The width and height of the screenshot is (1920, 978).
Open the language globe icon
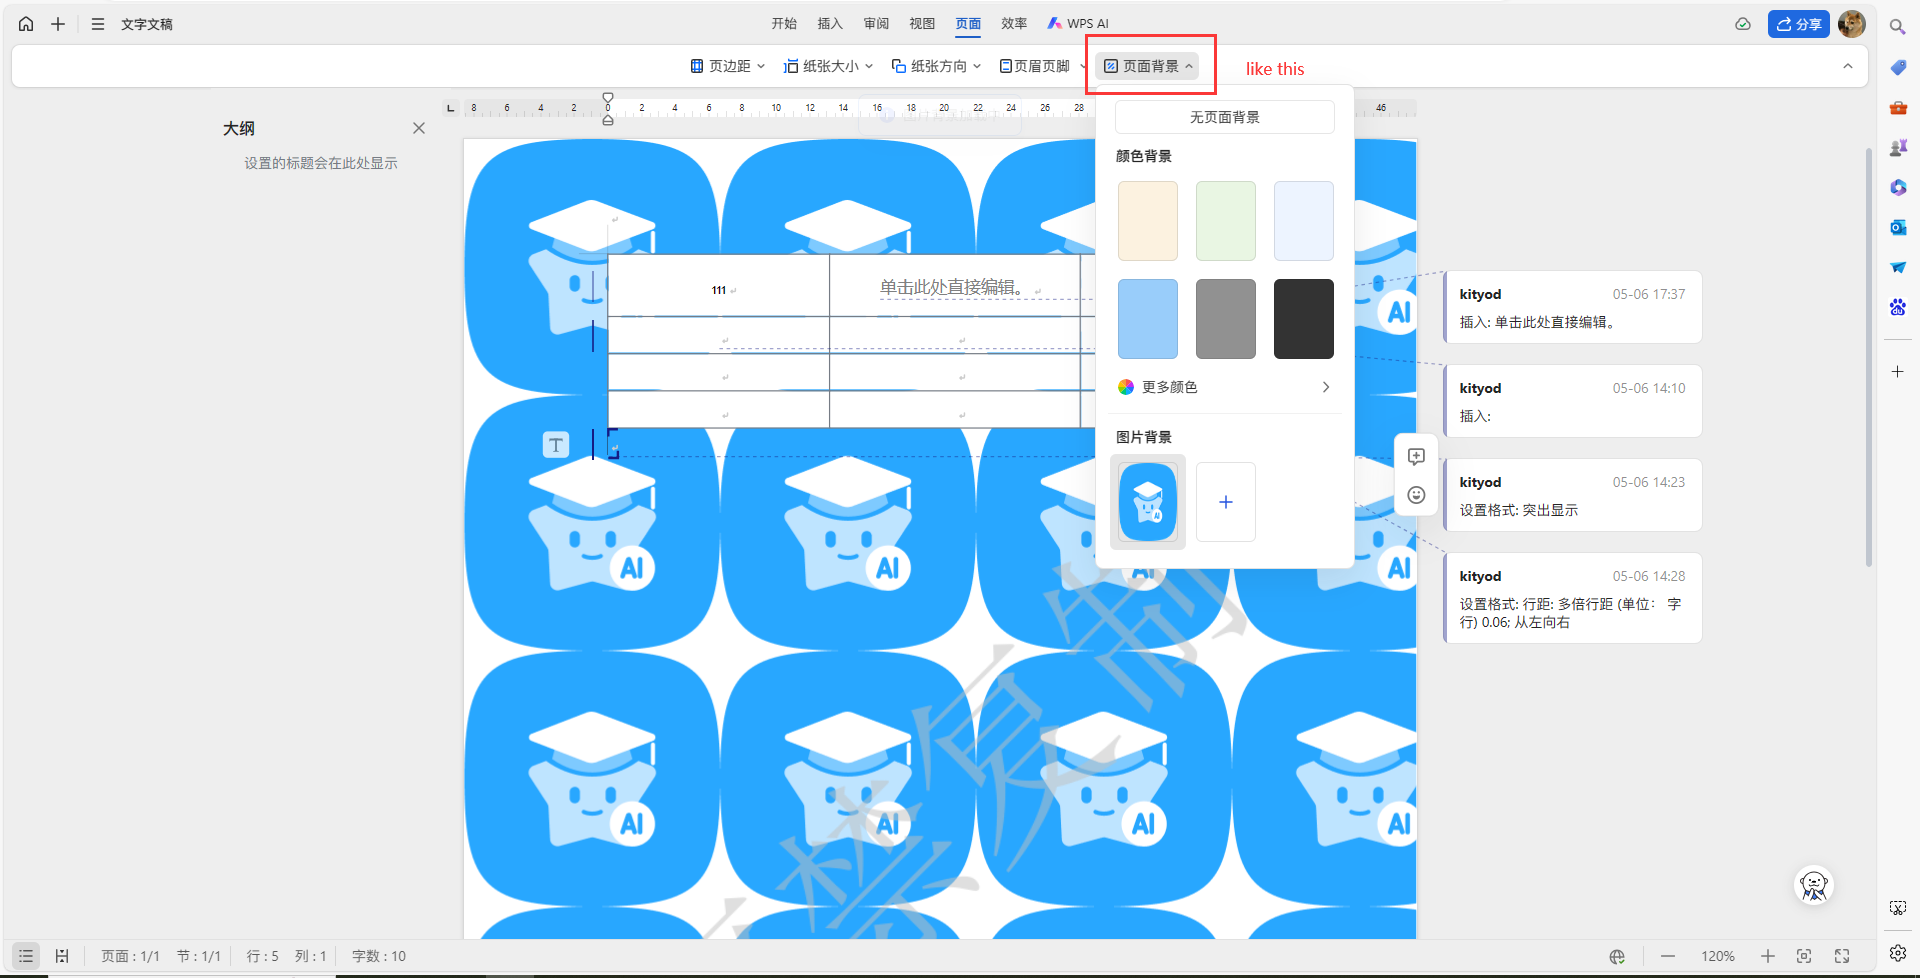(x=1617, y=956)
